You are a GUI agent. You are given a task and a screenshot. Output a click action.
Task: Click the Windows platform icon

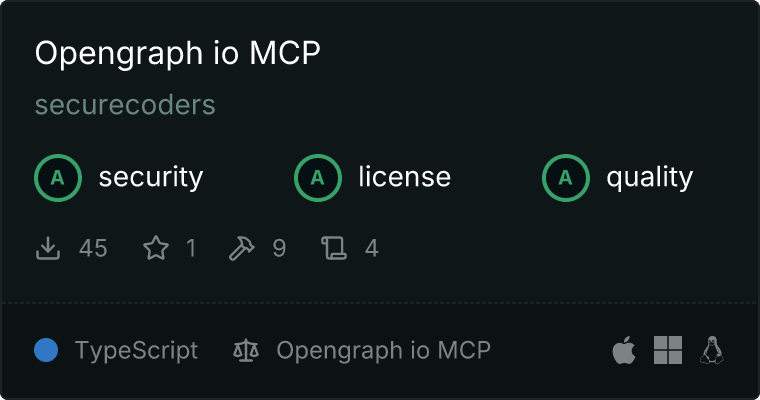pyautogui.click(x=668, y=350)
